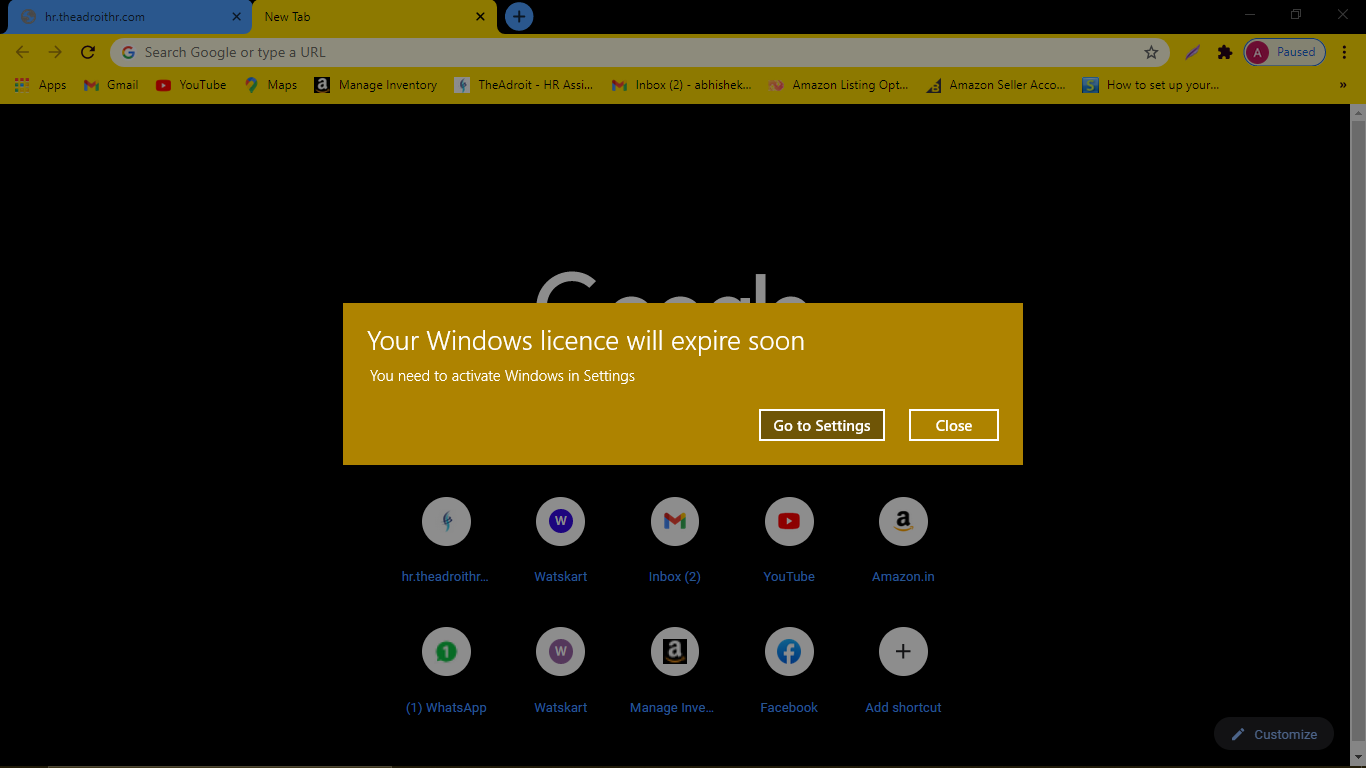This screenshot has width=1366, height=768.
Task: Open the Extensions puzzle icon
Action: click(1224, 52)
